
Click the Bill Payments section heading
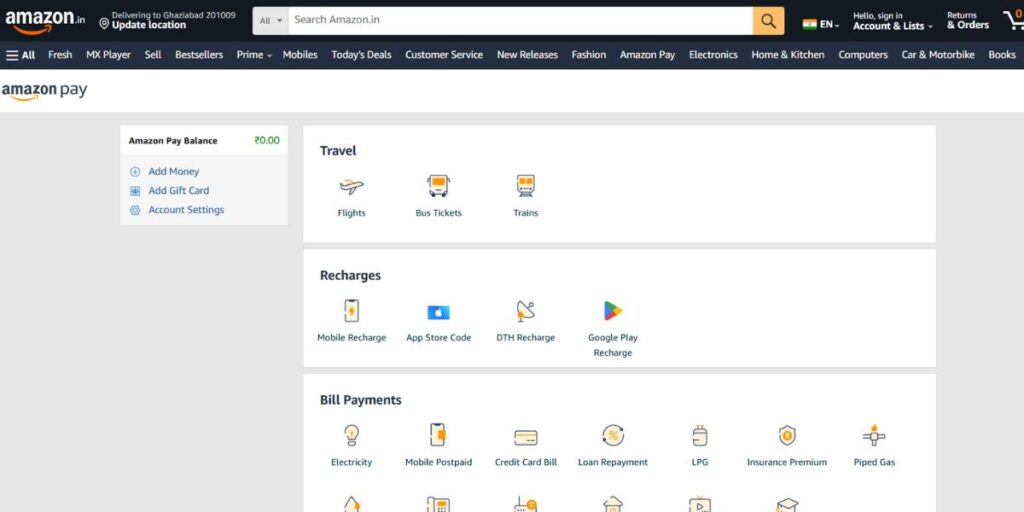pos(360,400)
